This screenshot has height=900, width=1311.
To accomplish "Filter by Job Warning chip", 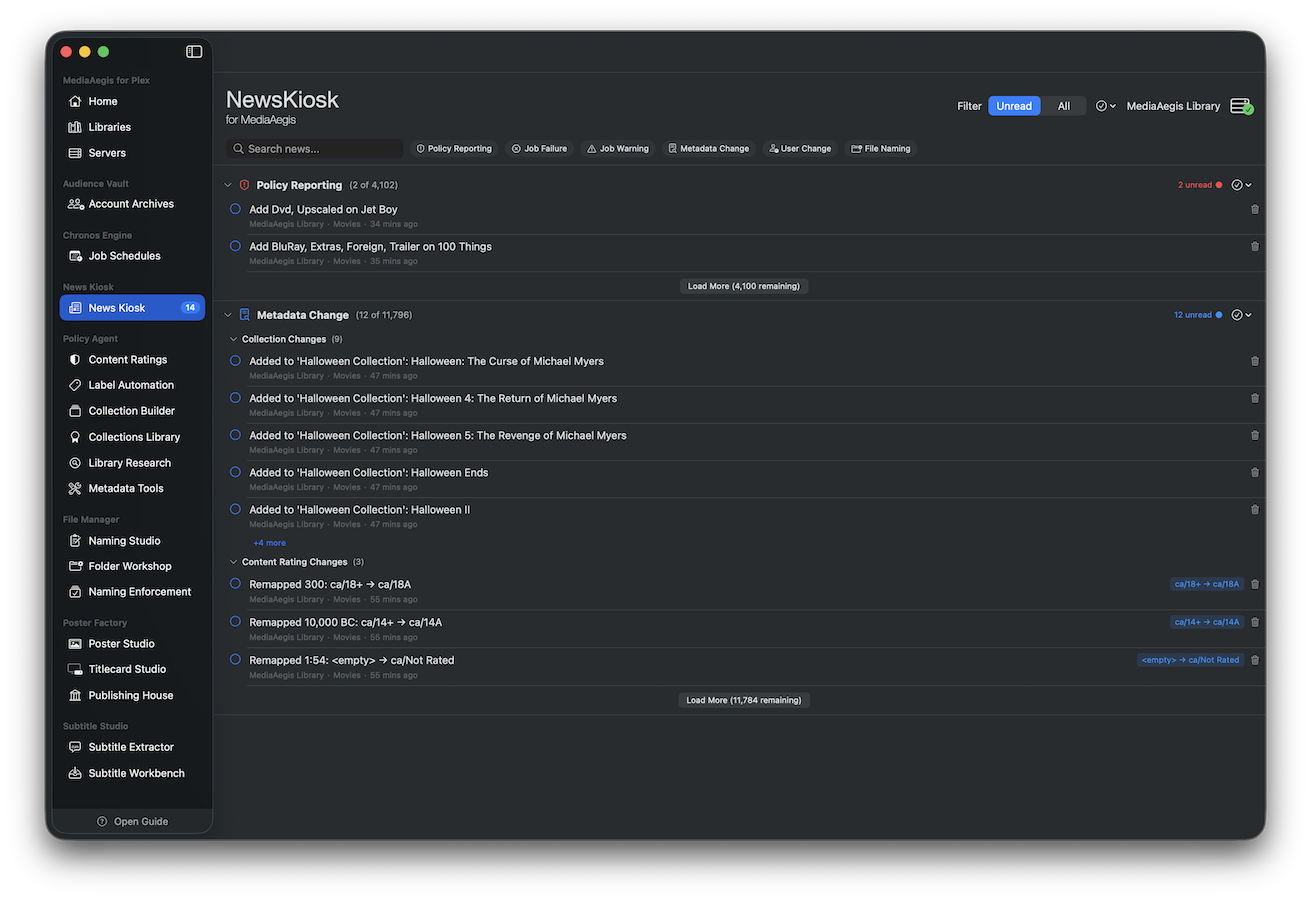I will pos(617,149).
